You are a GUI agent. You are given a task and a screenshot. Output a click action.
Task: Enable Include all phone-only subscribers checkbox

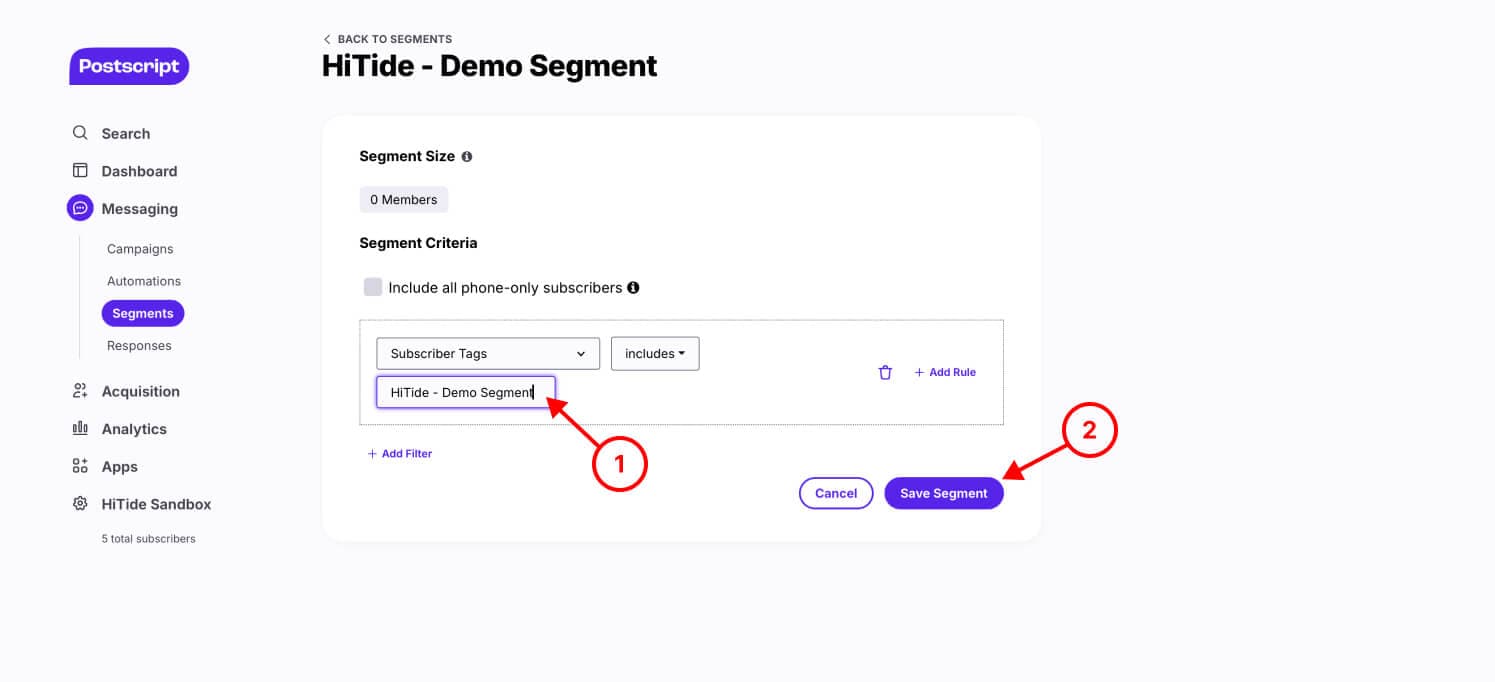[x=373, y=287]
